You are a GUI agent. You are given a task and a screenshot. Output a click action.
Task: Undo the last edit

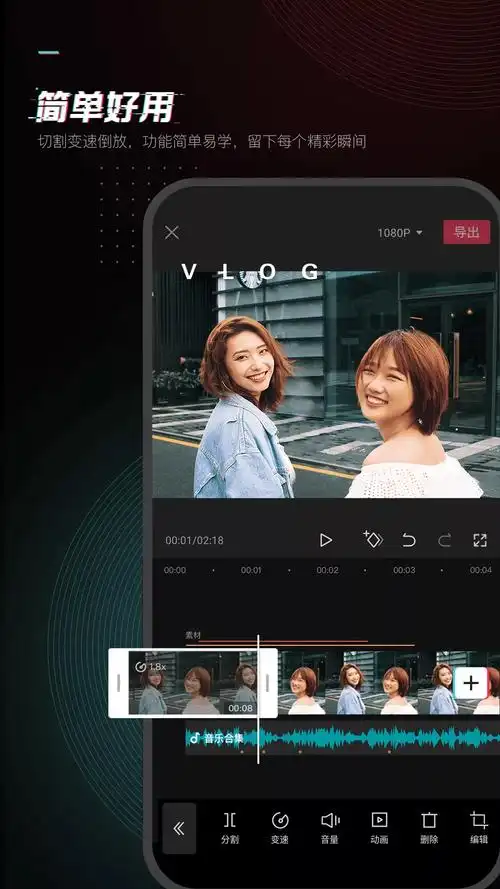click(x=409, y=540)
